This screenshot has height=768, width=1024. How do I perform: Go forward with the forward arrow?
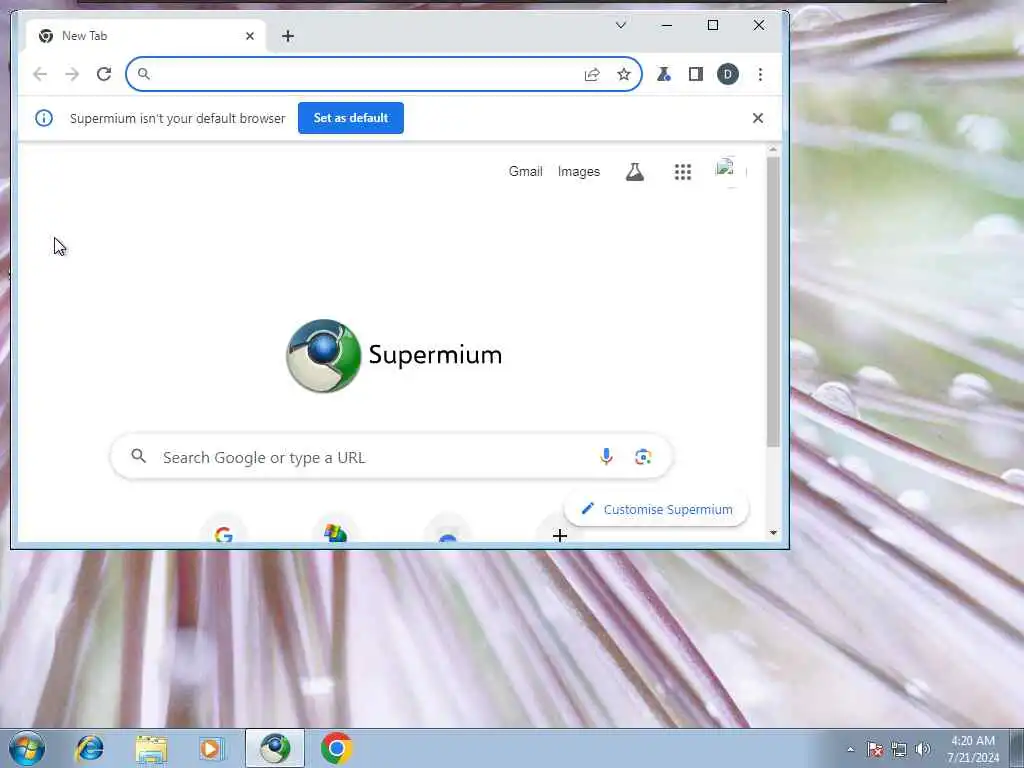[72, 74]
